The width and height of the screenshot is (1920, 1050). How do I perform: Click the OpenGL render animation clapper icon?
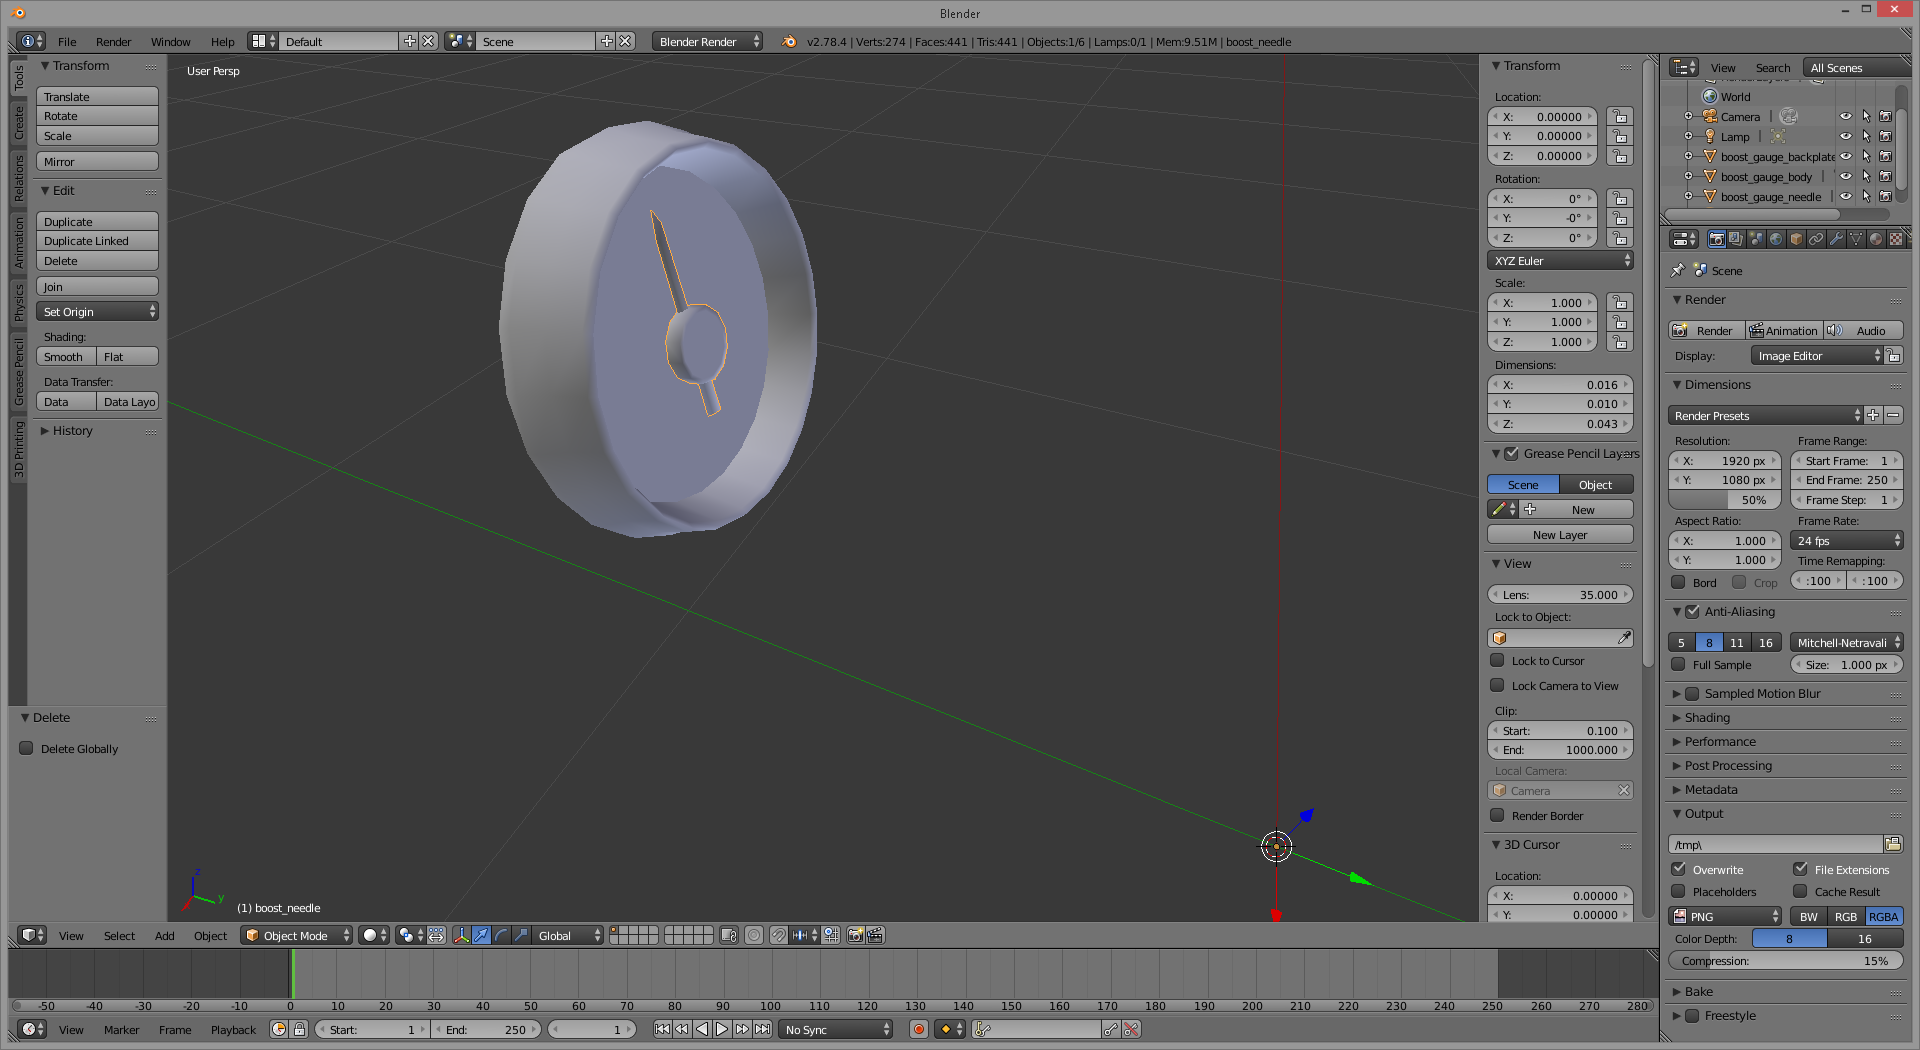coord(875,935)
